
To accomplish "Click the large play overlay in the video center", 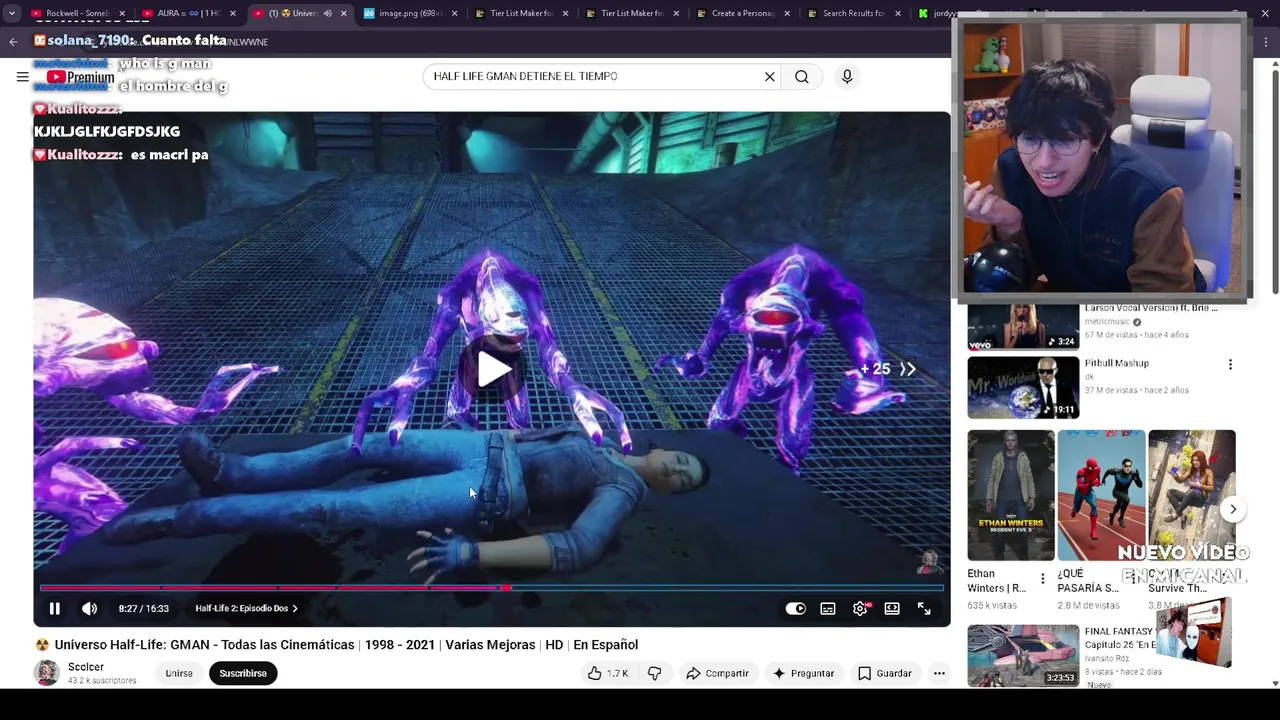I will tap(493, 369).
